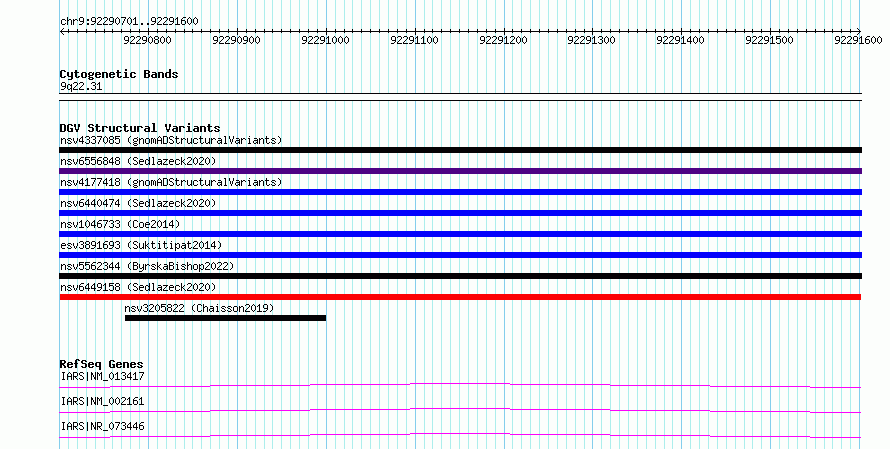
Task: Open the nsv6449158 (Sedlazeck2020) label
Action: pos(138,287)
